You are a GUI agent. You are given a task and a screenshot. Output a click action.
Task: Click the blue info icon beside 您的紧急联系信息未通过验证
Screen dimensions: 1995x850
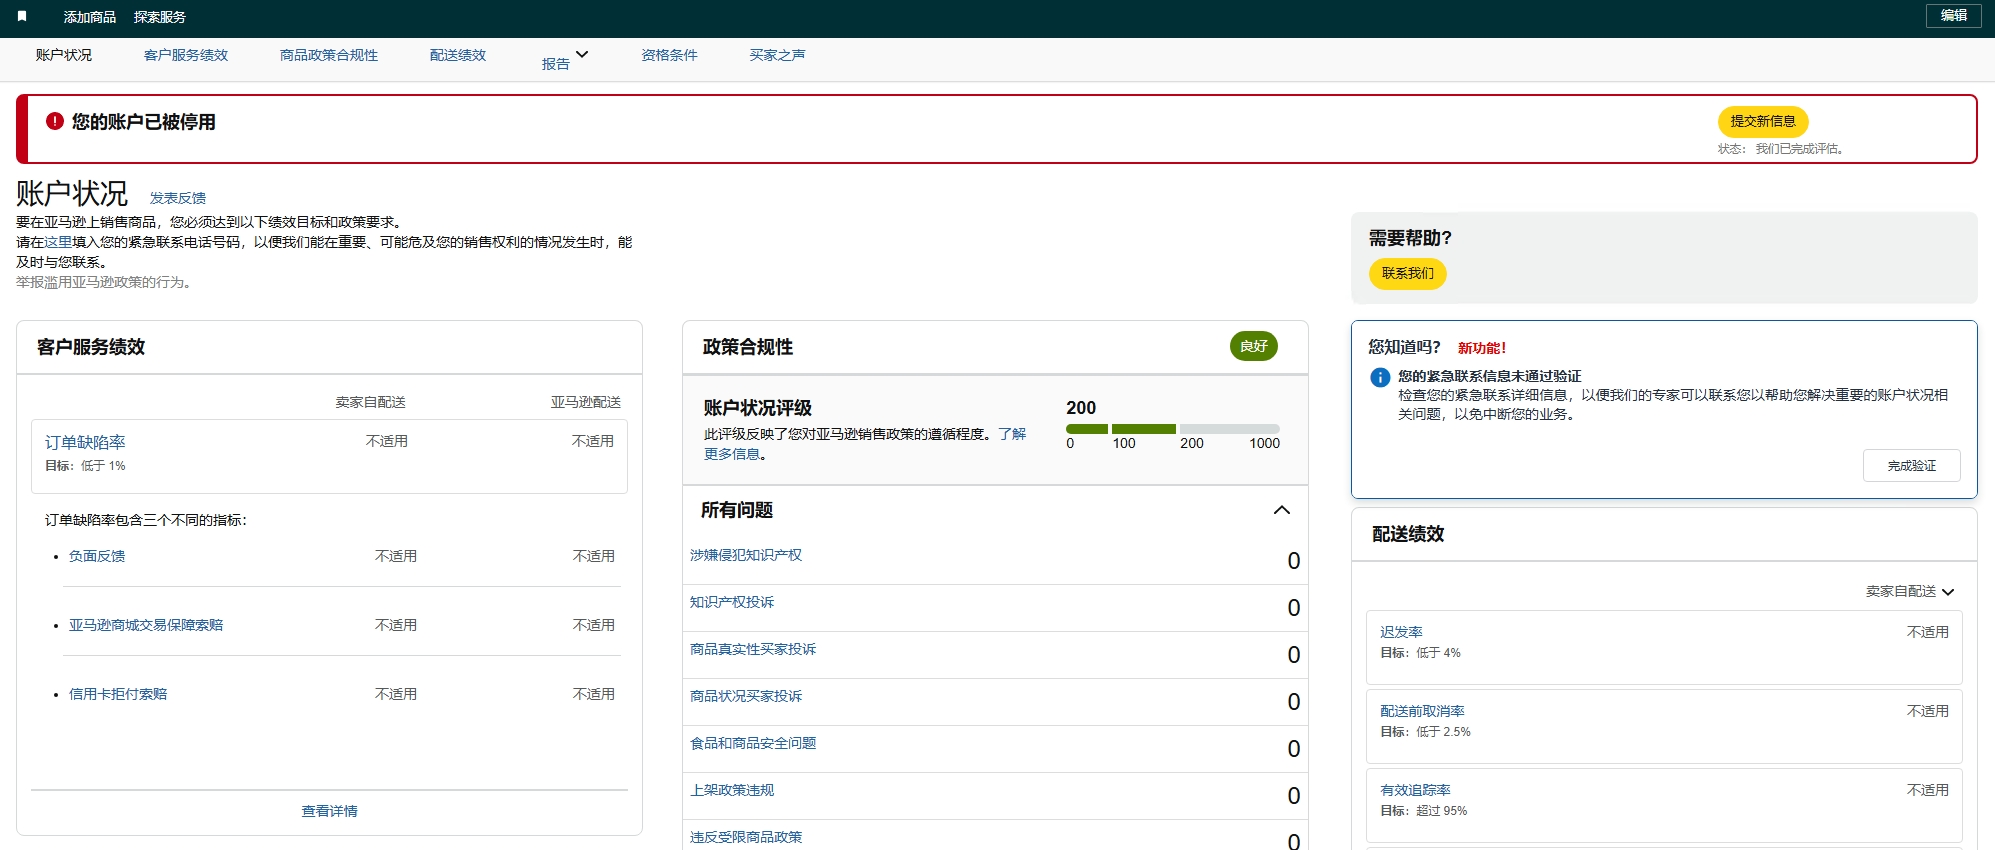[1380, 377]
